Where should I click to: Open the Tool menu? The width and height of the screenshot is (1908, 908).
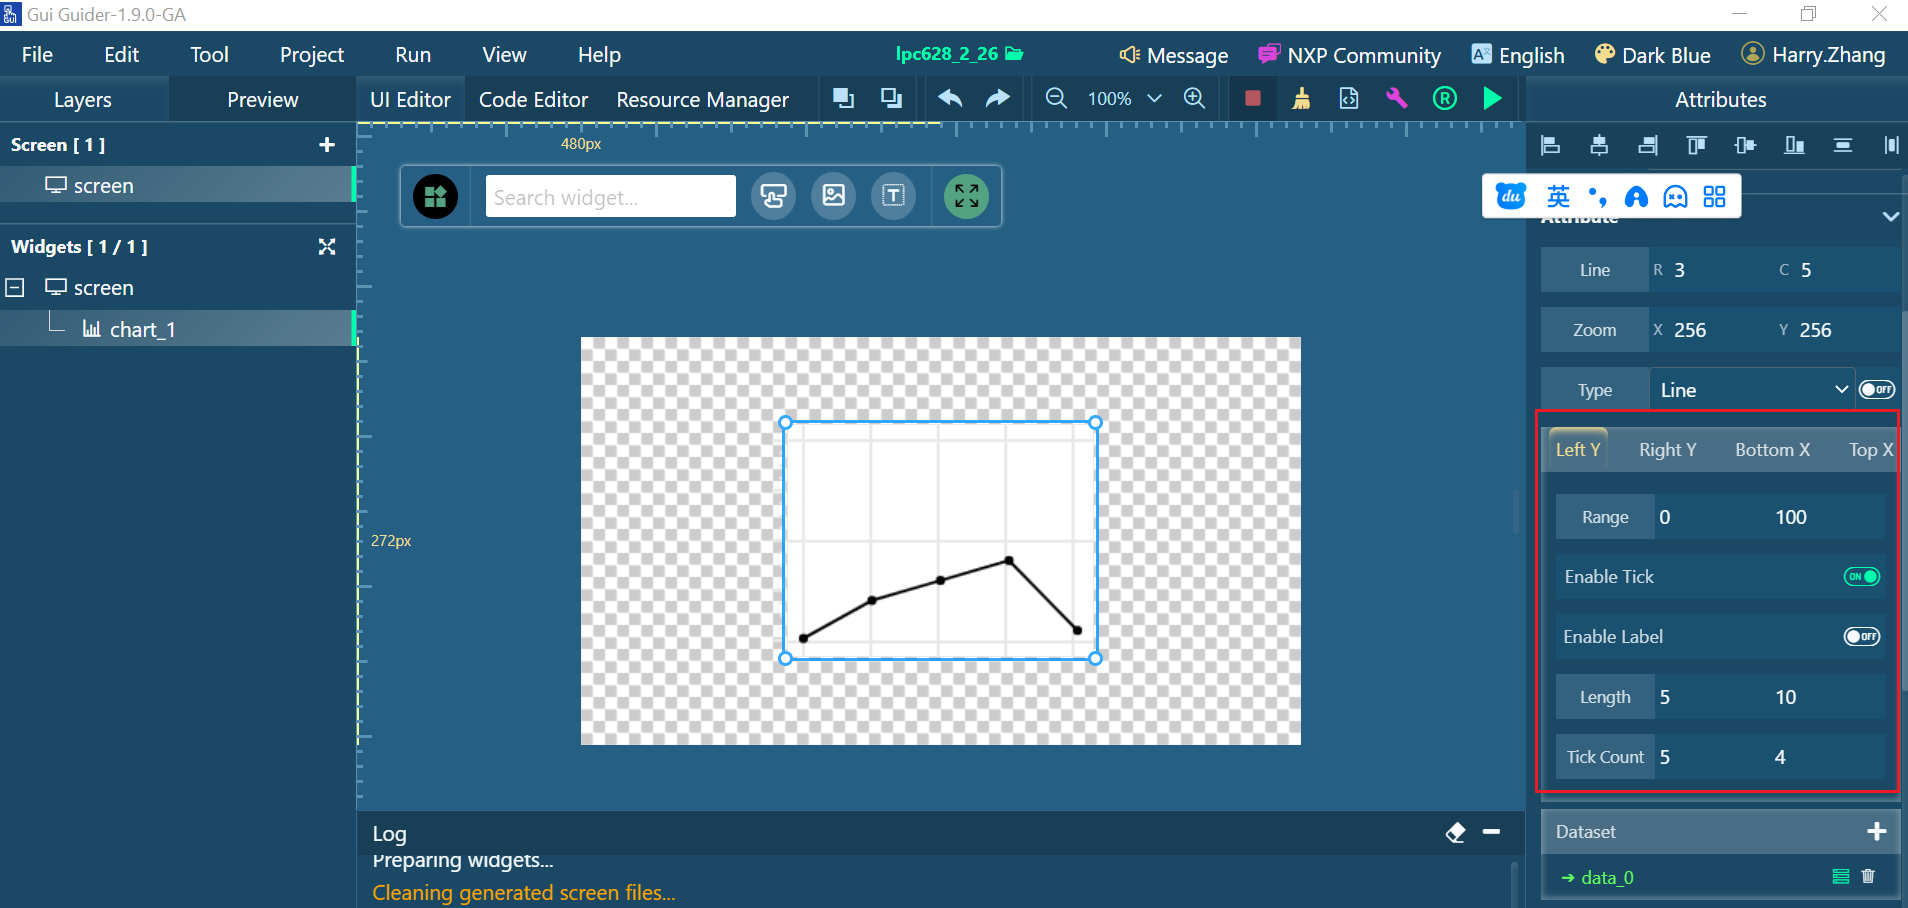tap(209, 55)
